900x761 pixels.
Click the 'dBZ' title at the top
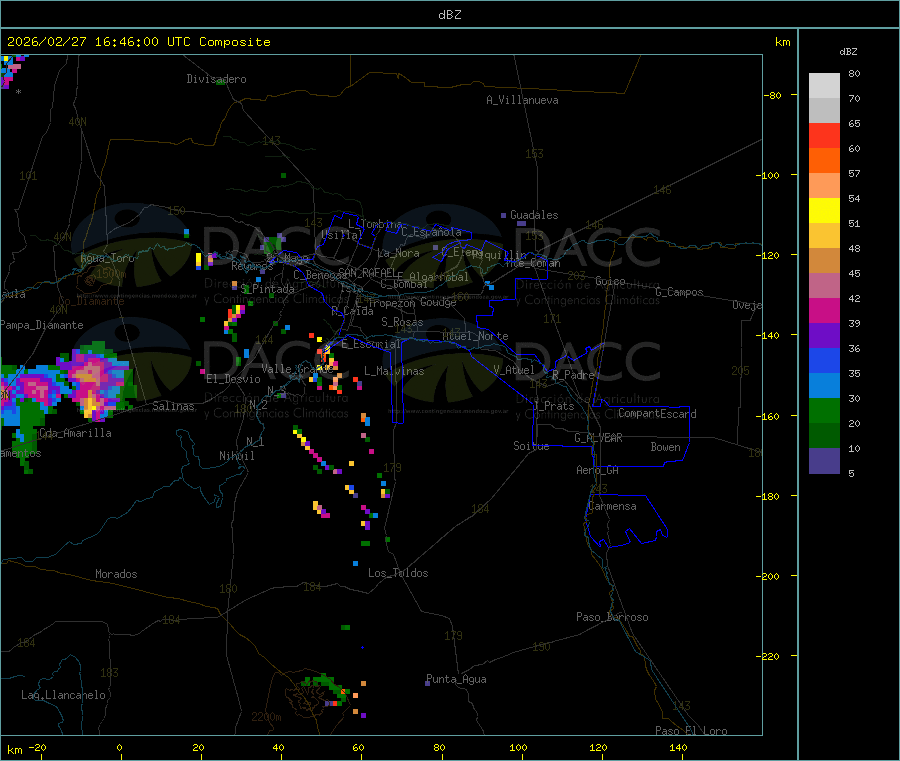coord(449,15)
